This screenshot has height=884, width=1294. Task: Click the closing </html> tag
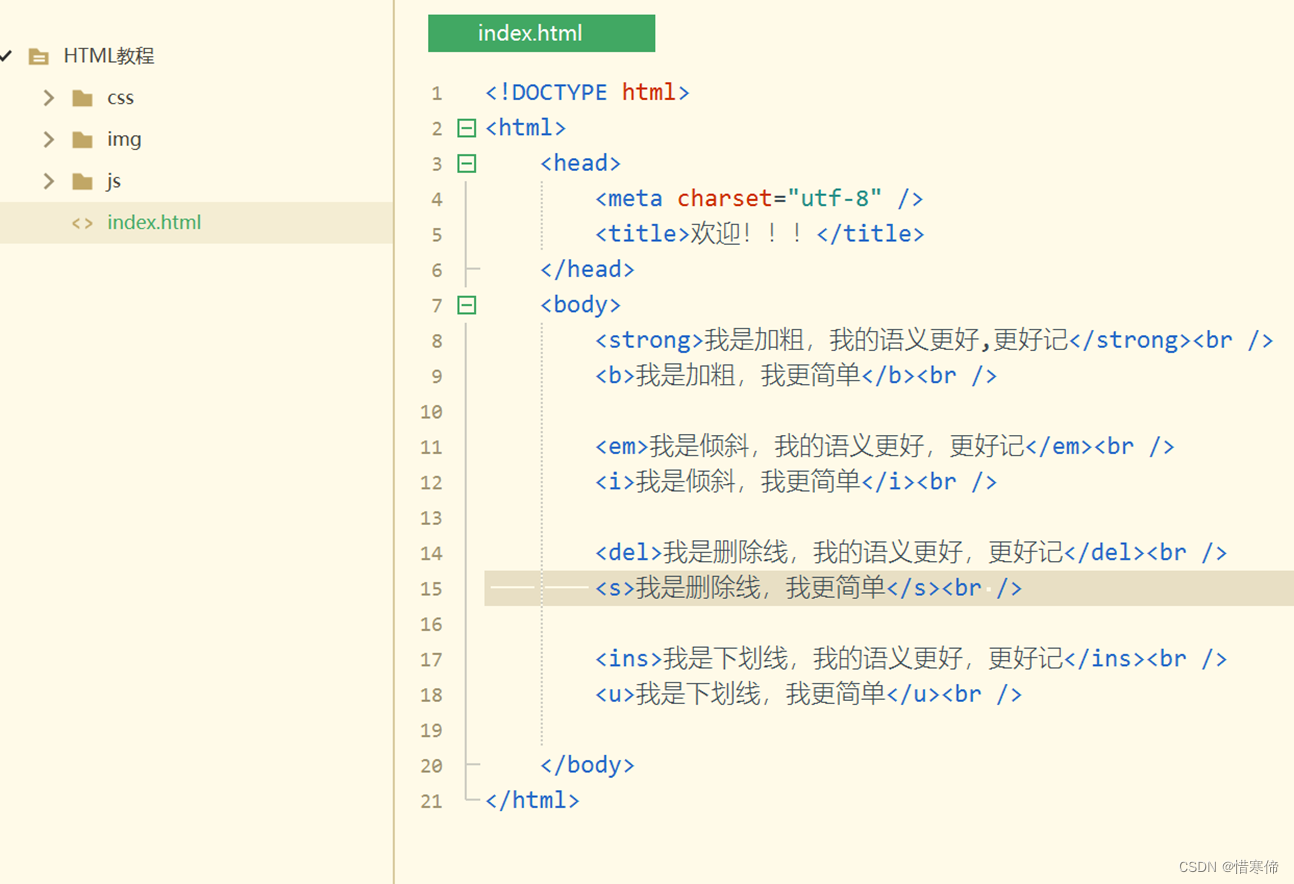click(532, 800)
